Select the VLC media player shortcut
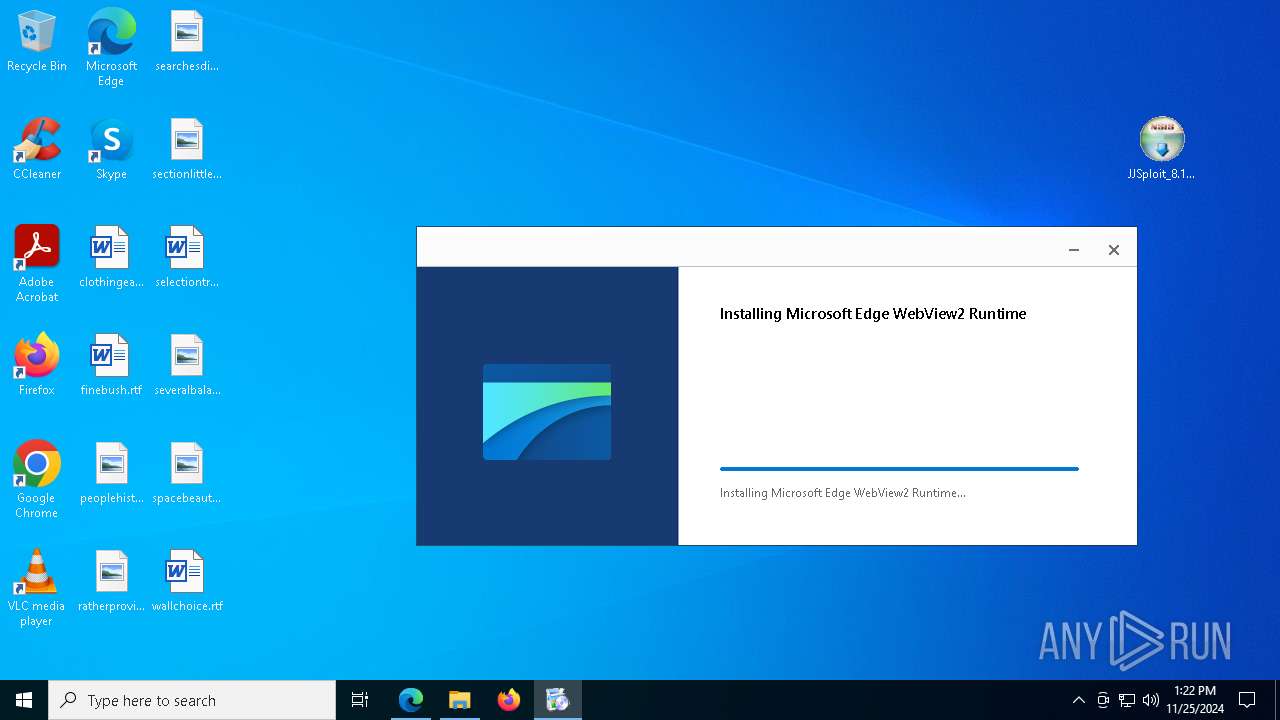Image resolution: width=1280 pixels, height=720 pixels. [x=37, y=588]
